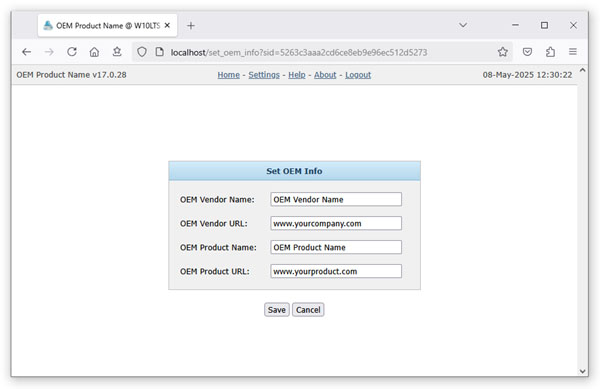Click the tab's favicon icon
Viewport: 600px width, 389px height.
tap(48, 25)
